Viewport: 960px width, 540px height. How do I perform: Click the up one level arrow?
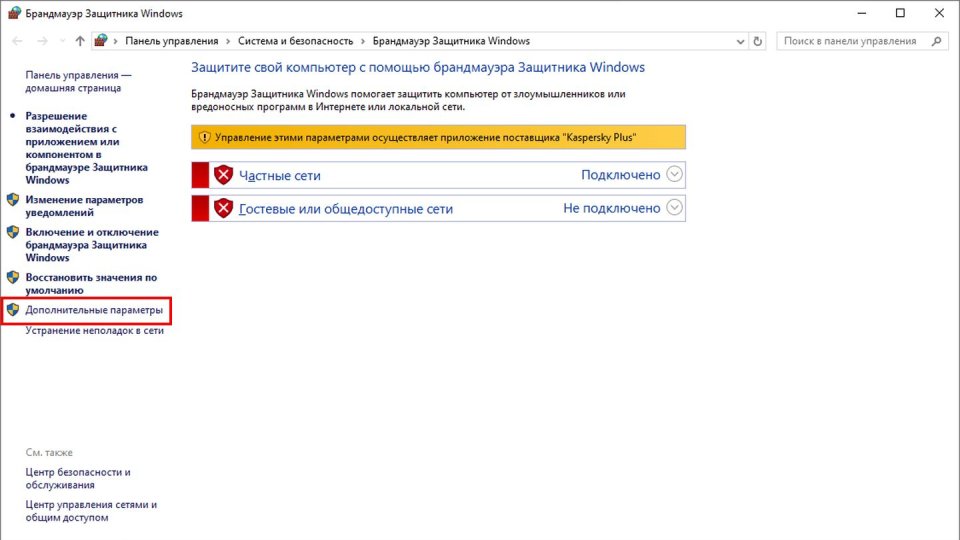80,41
